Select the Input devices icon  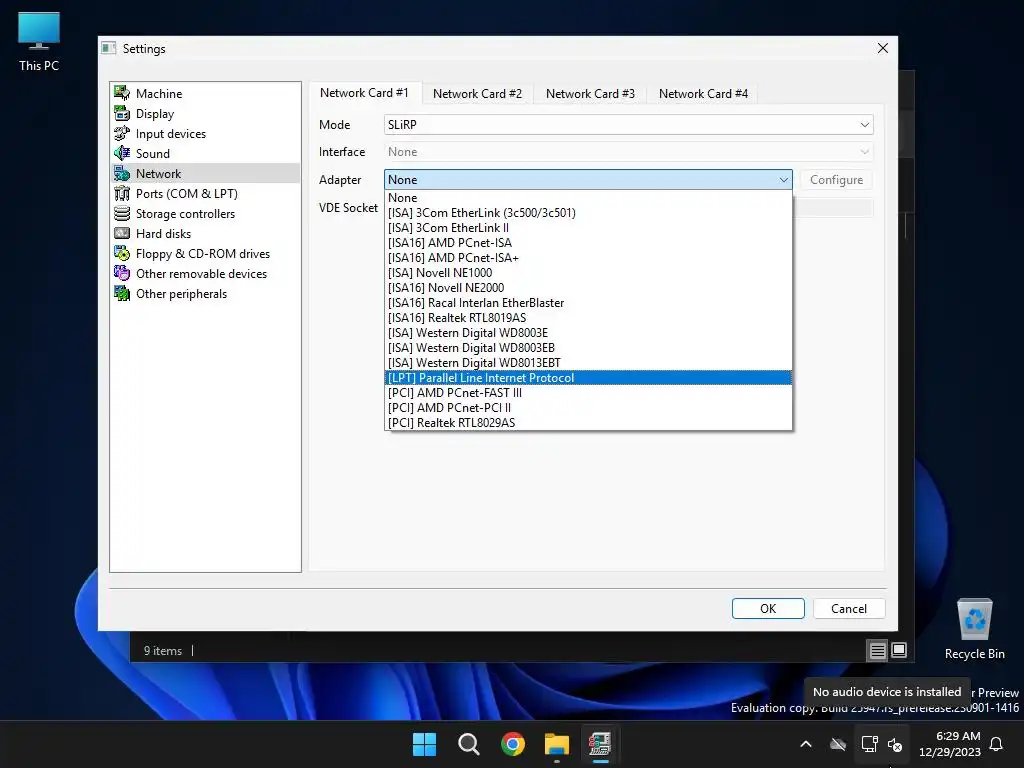[x=122, y=133]
